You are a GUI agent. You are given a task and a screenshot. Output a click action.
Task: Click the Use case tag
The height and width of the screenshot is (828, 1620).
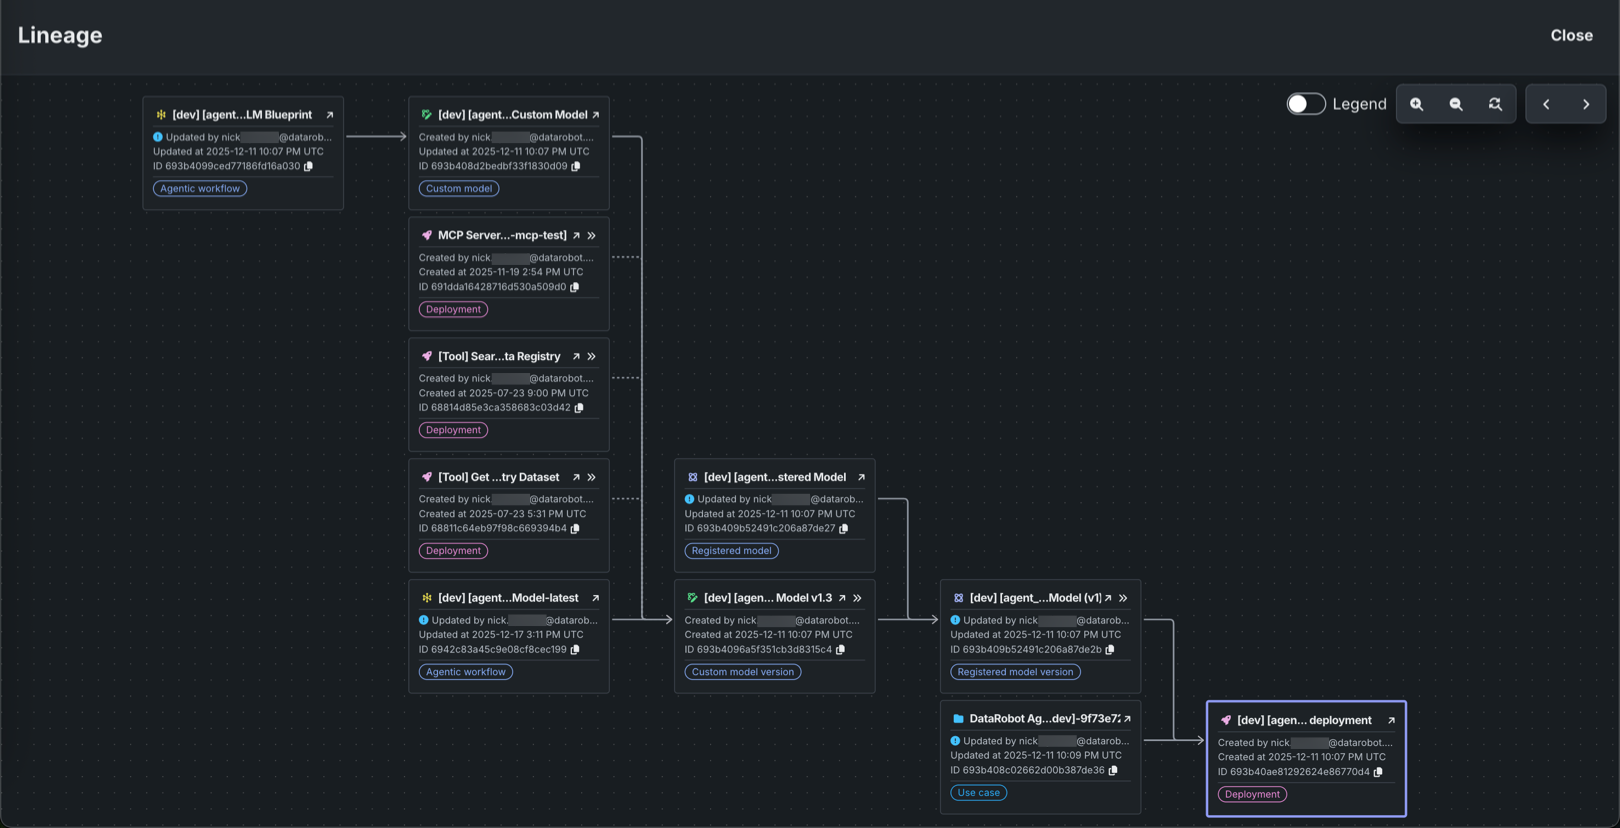click(978, 793)
